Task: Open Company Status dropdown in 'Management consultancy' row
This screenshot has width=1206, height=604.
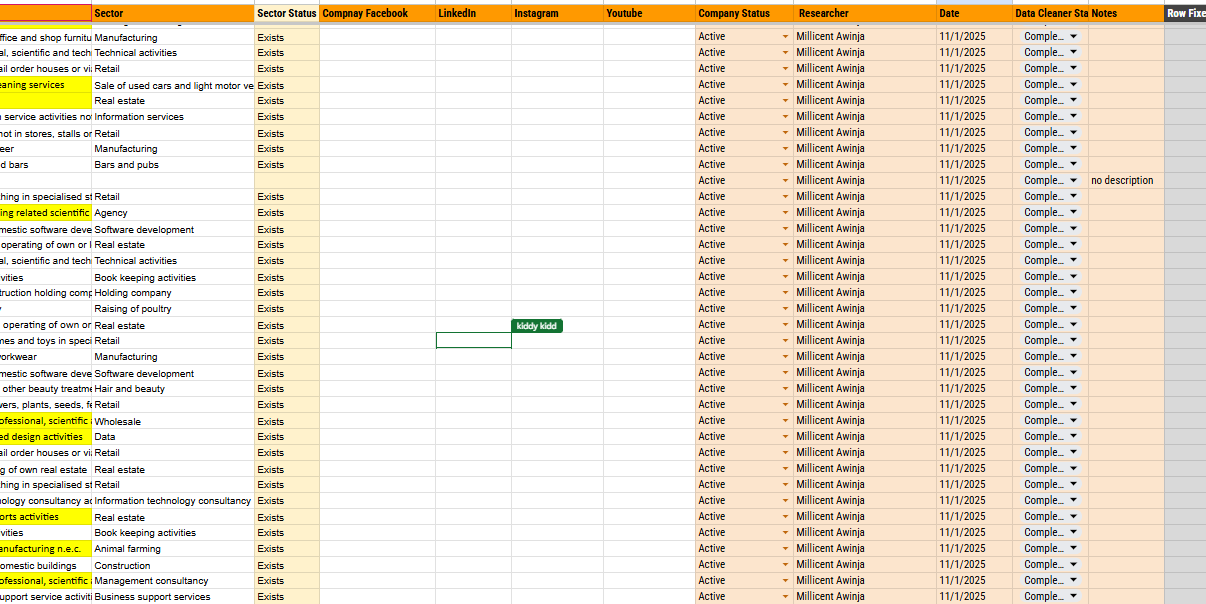Action: click(x=785, y=581)
